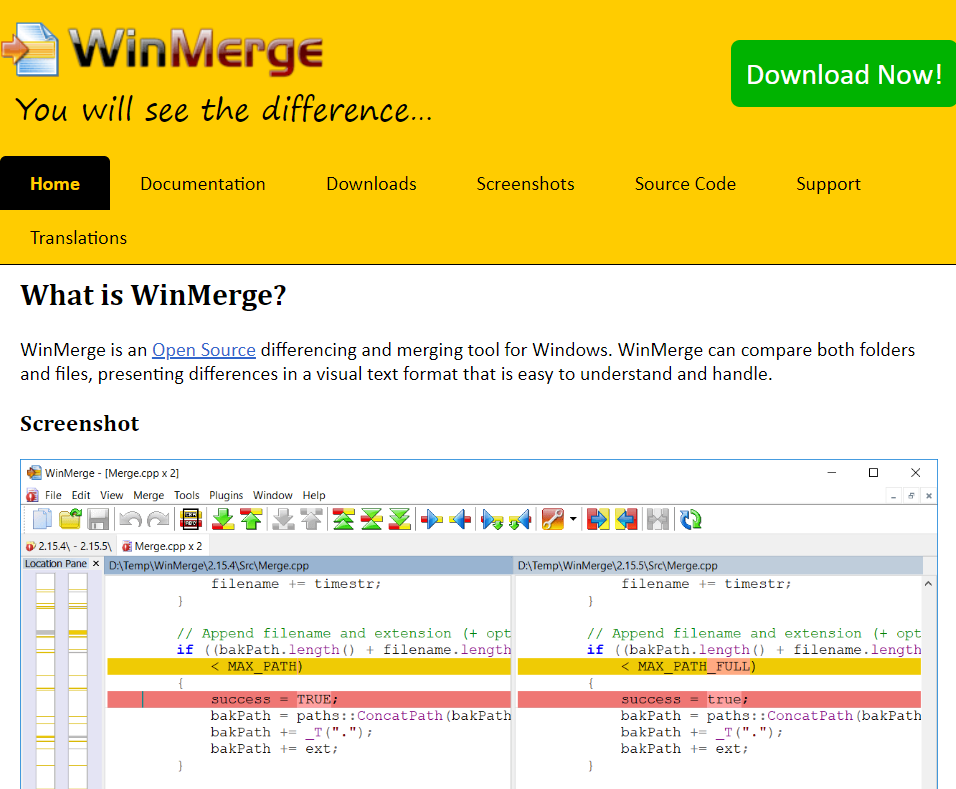
Task: Click the scrollbar up arrow in right pane
Action: point(928,584)
